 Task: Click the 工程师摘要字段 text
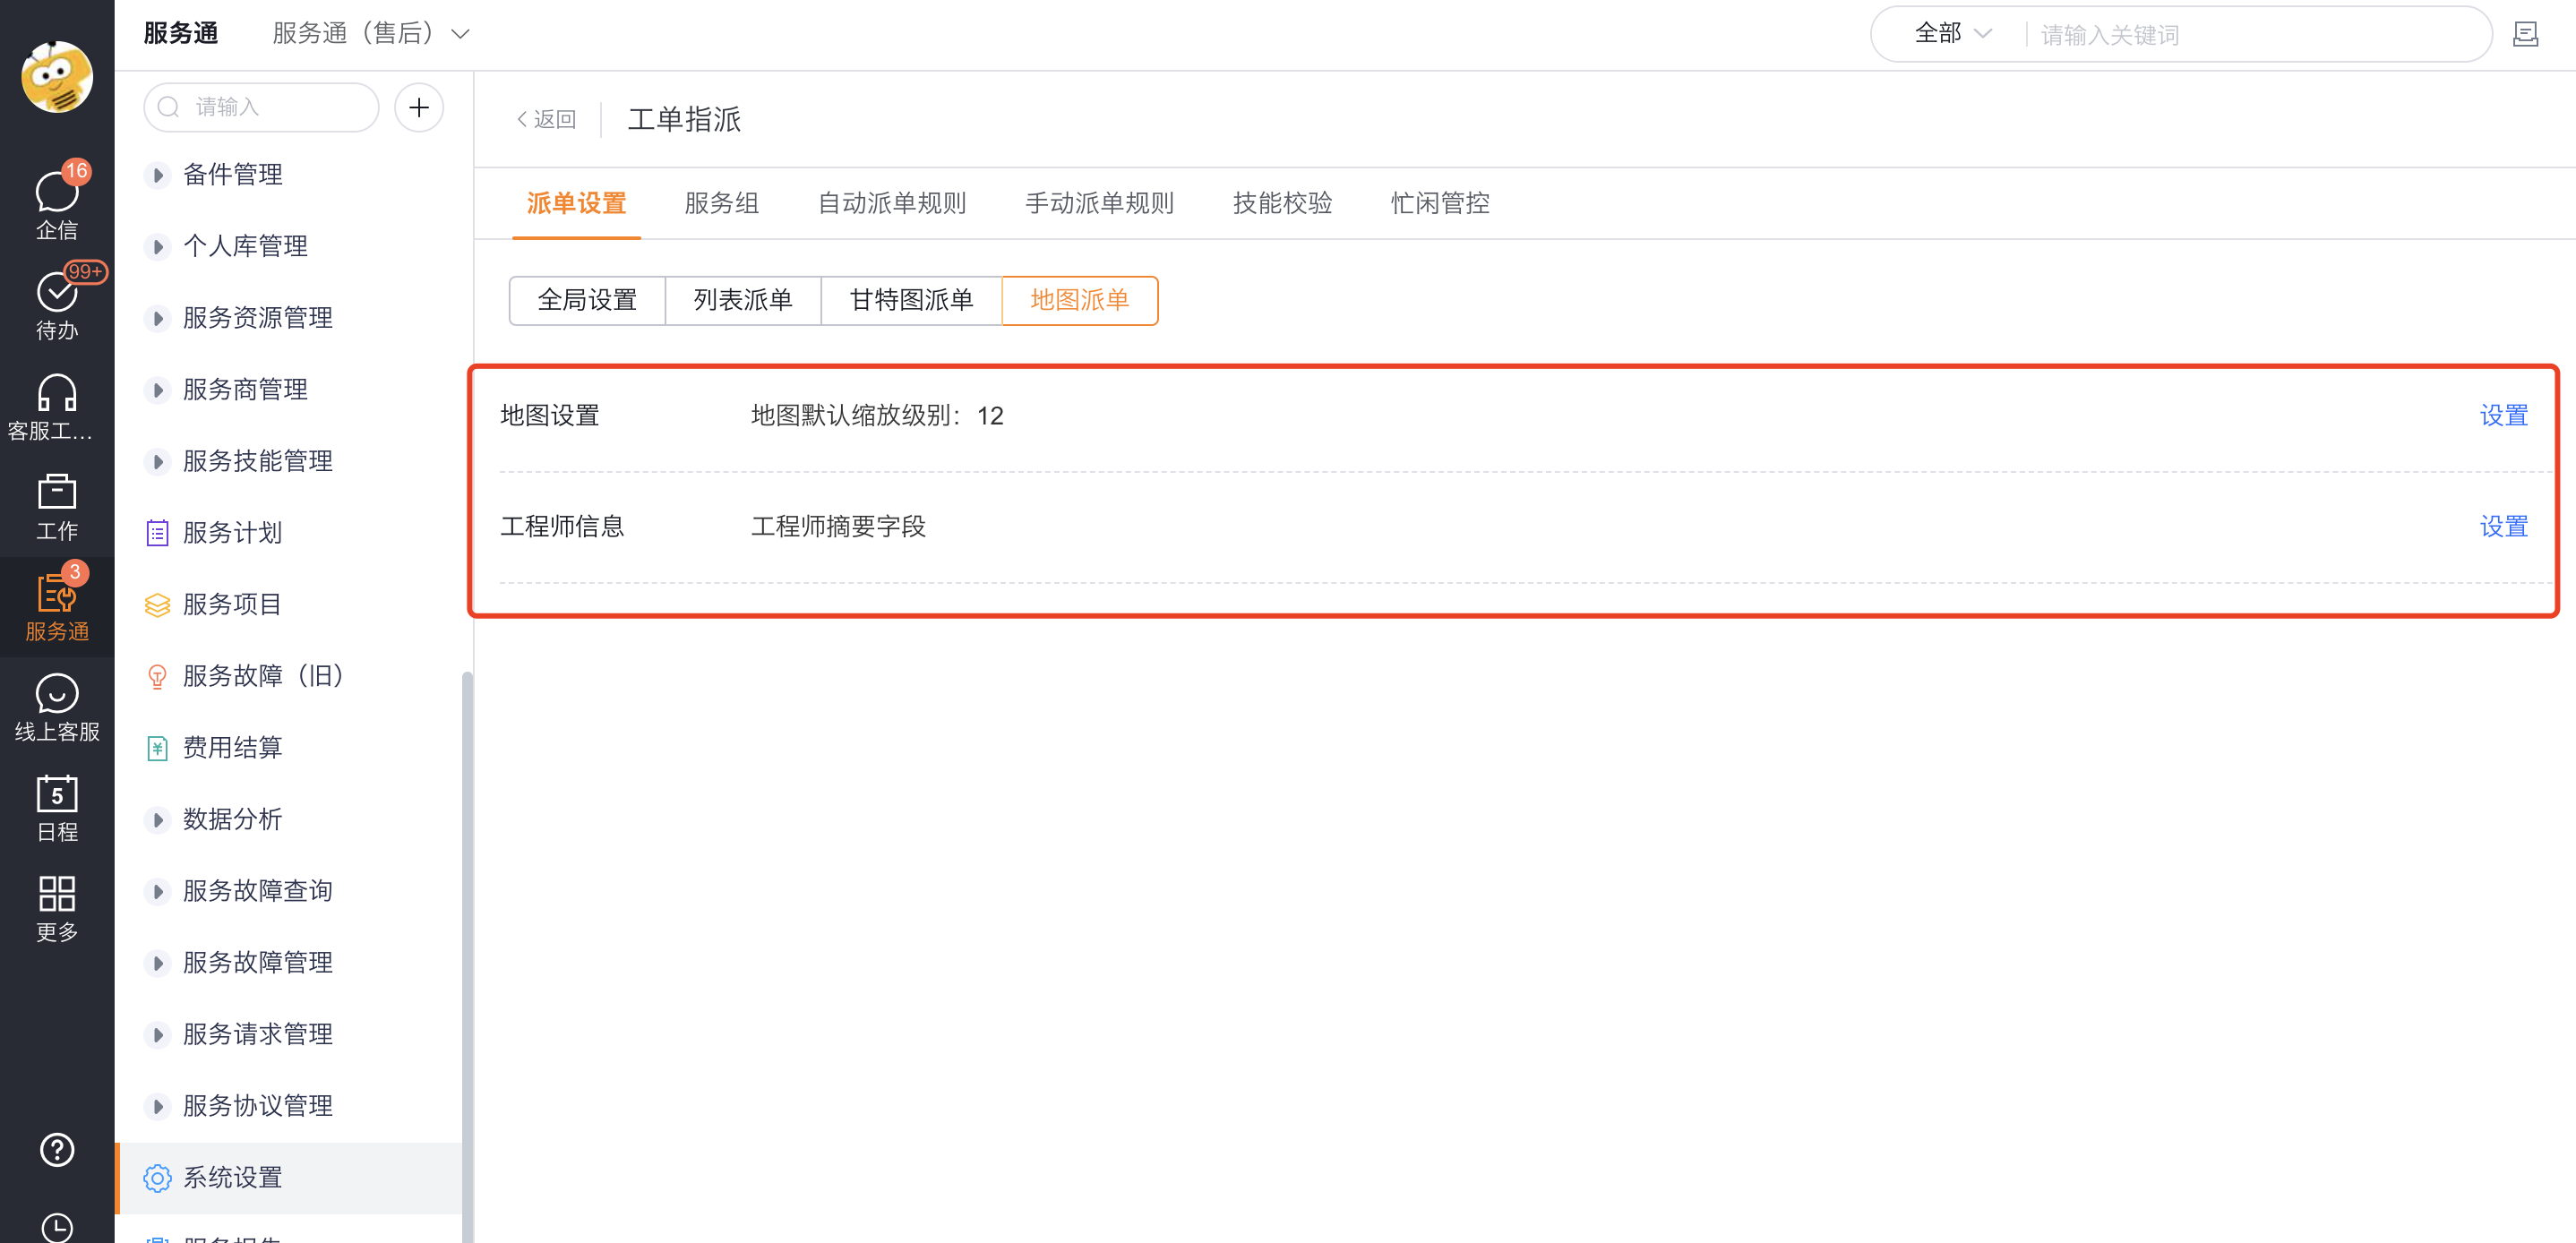838,527
